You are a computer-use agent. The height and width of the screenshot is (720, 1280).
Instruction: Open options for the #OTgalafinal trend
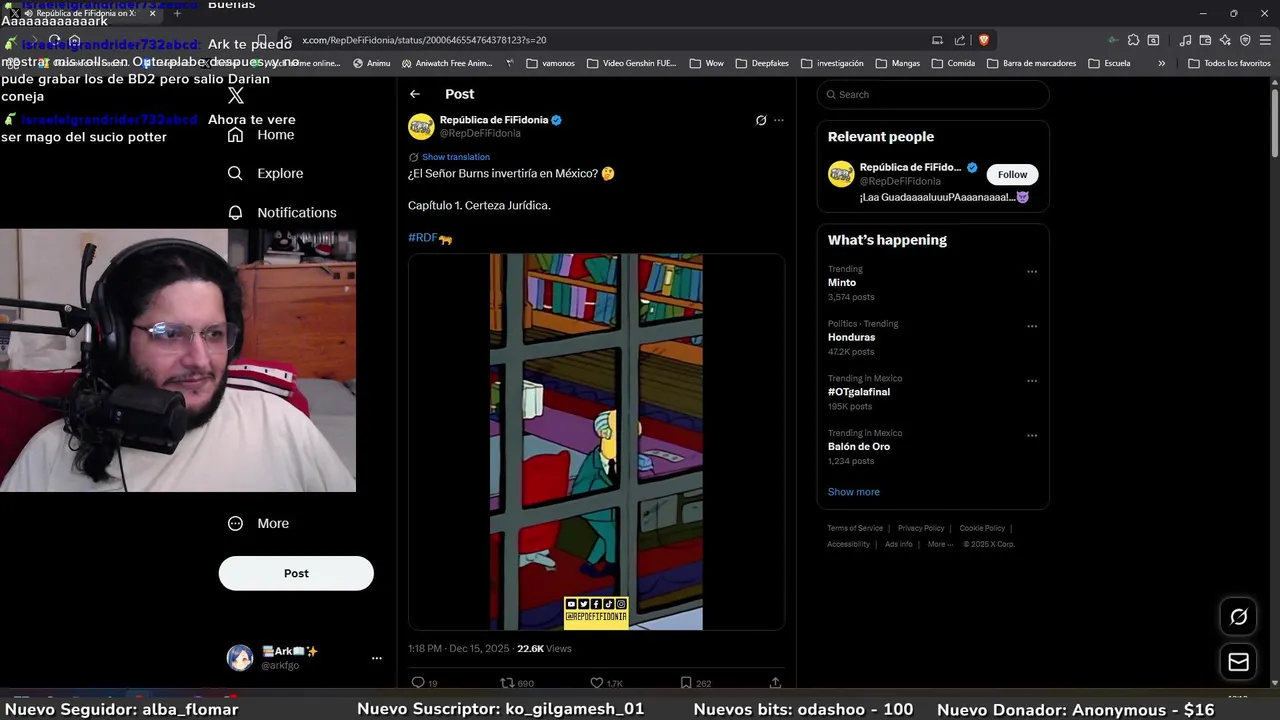point(1032,381)
